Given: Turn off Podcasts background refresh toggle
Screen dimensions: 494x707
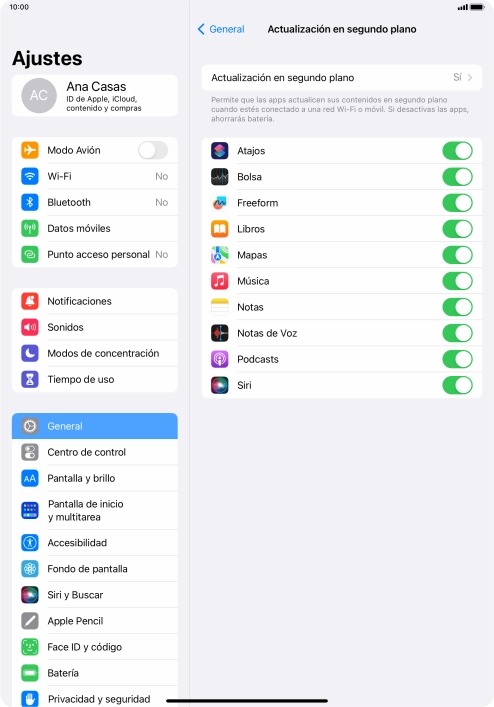Looking at the screenshot, I should tap(457, 359).
